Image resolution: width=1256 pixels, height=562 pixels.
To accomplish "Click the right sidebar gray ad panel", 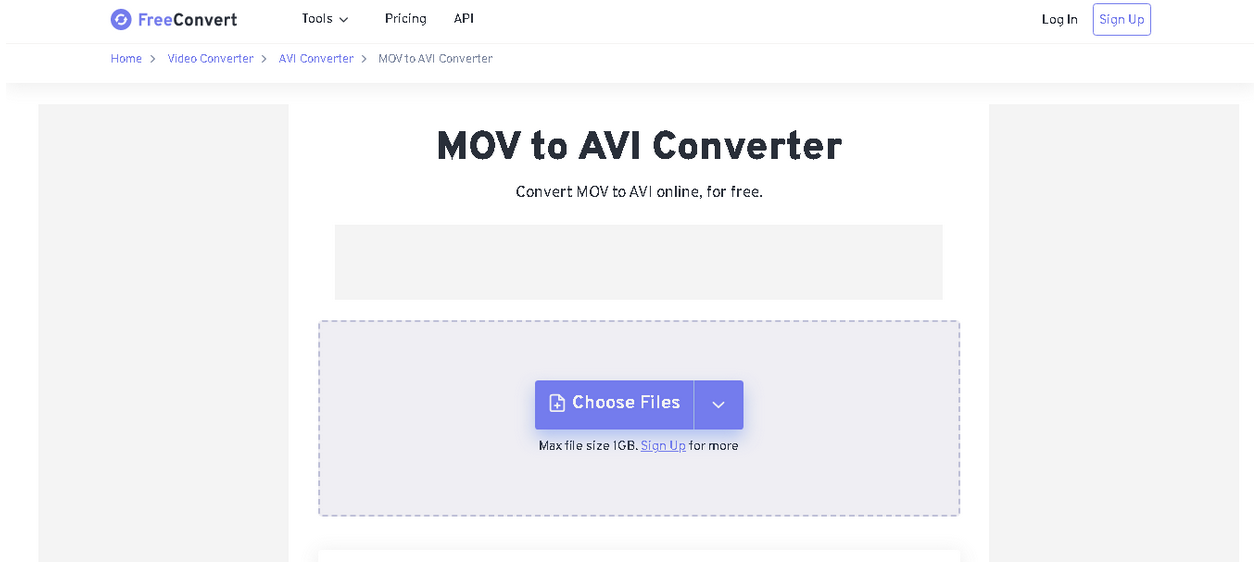I will (x=1113, y=330).
